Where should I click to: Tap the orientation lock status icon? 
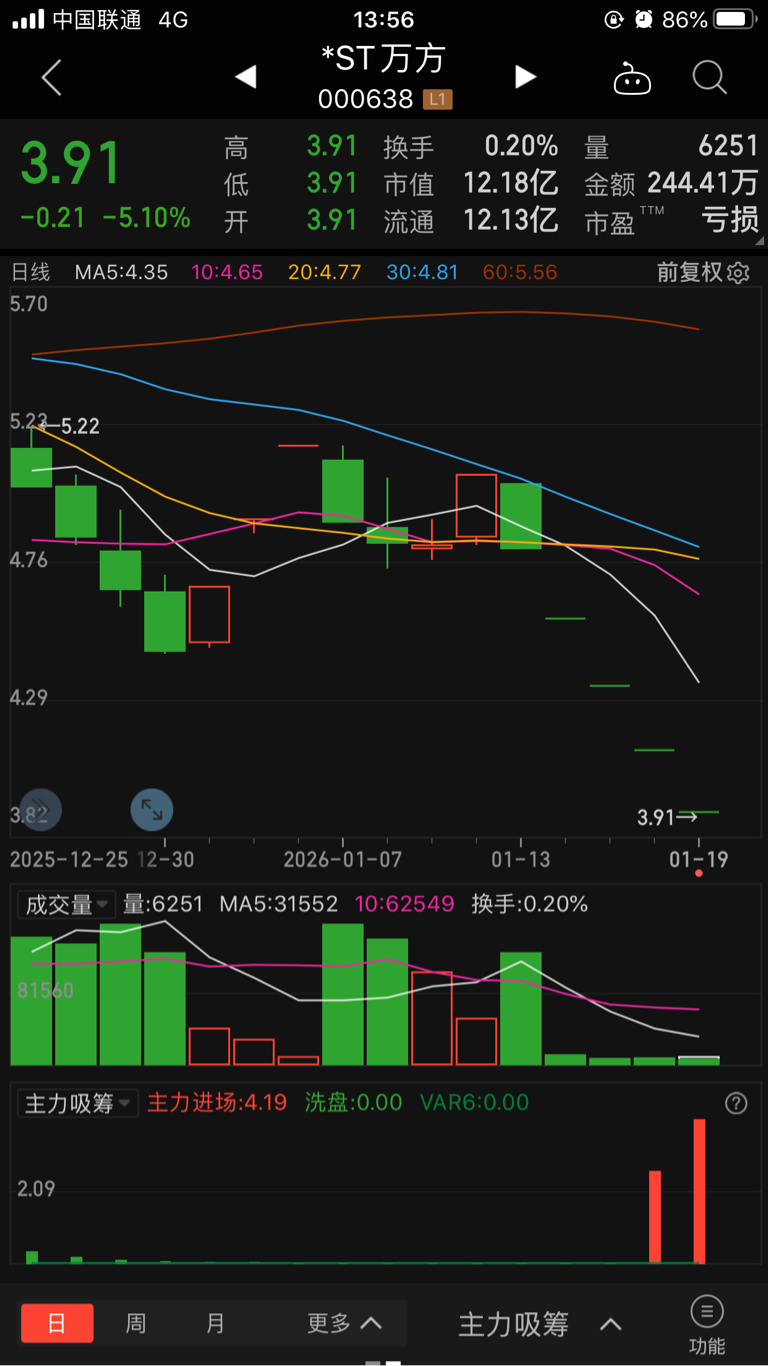pyautogui.click(x=614, y=19)
